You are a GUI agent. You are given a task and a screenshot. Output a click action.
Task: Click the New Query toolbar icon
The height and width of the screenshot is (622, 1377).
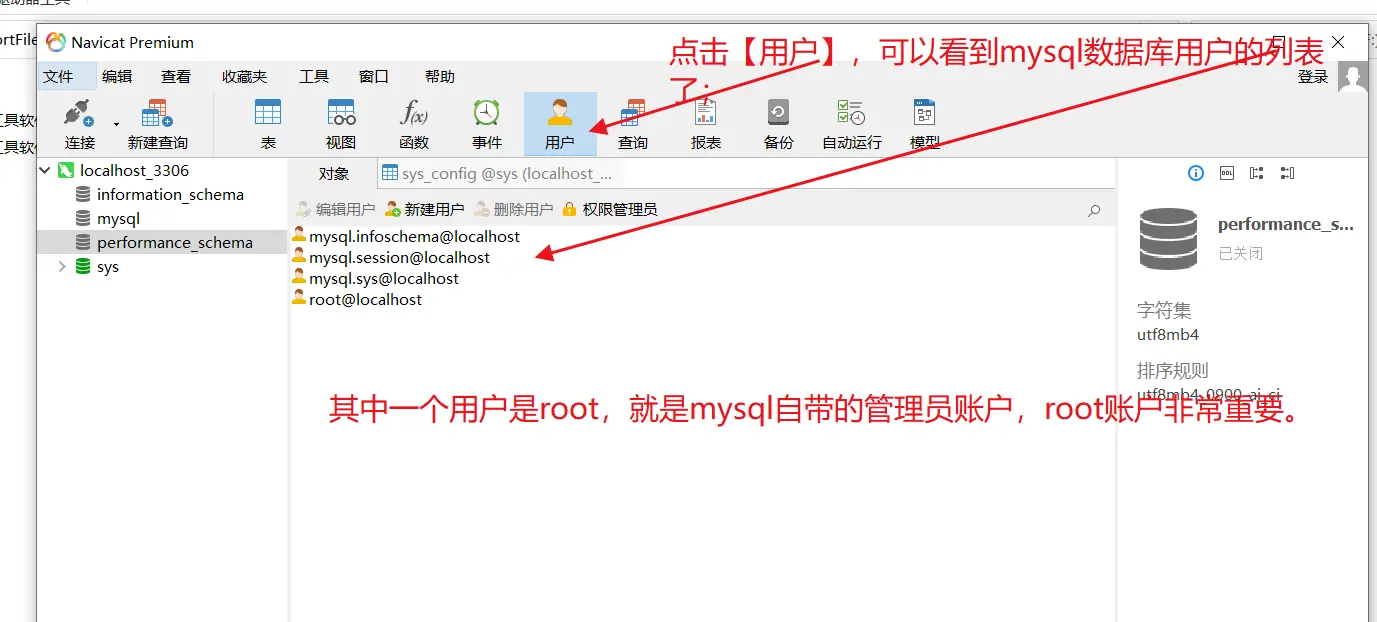158,124
